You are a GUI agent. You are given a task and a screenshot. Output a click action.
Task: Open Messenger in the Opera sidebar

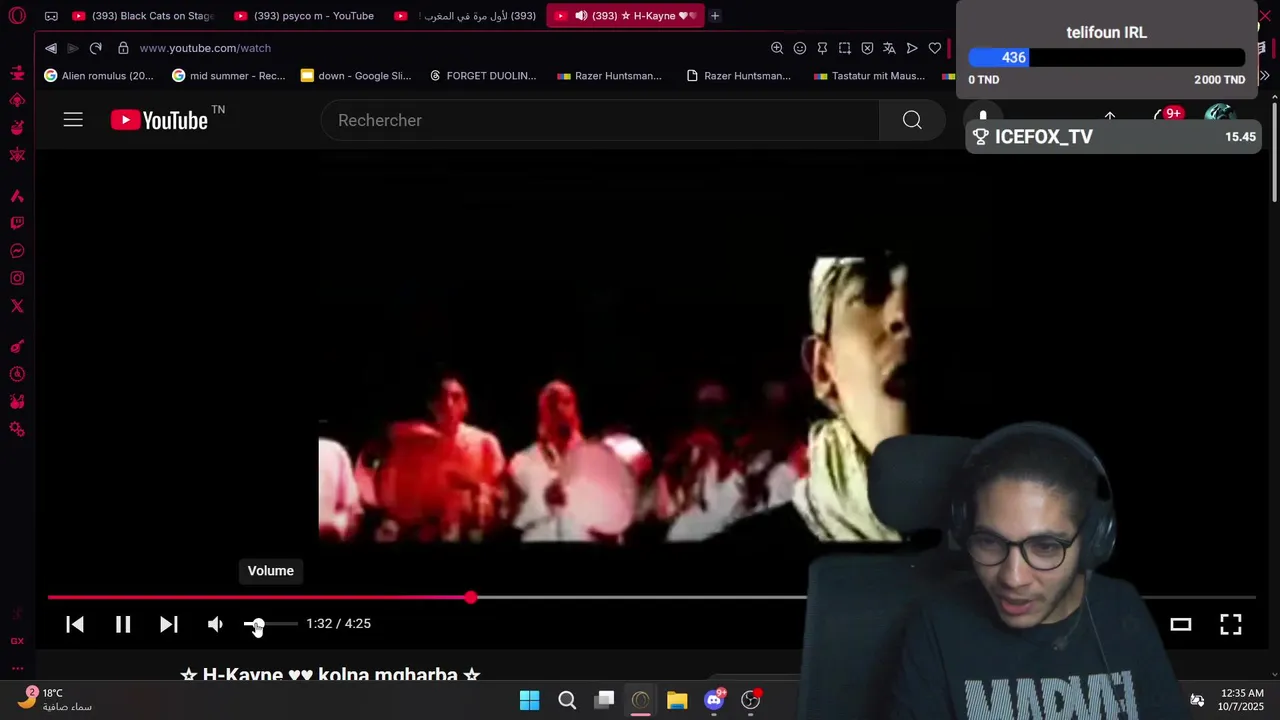click(x=17, y=251)
